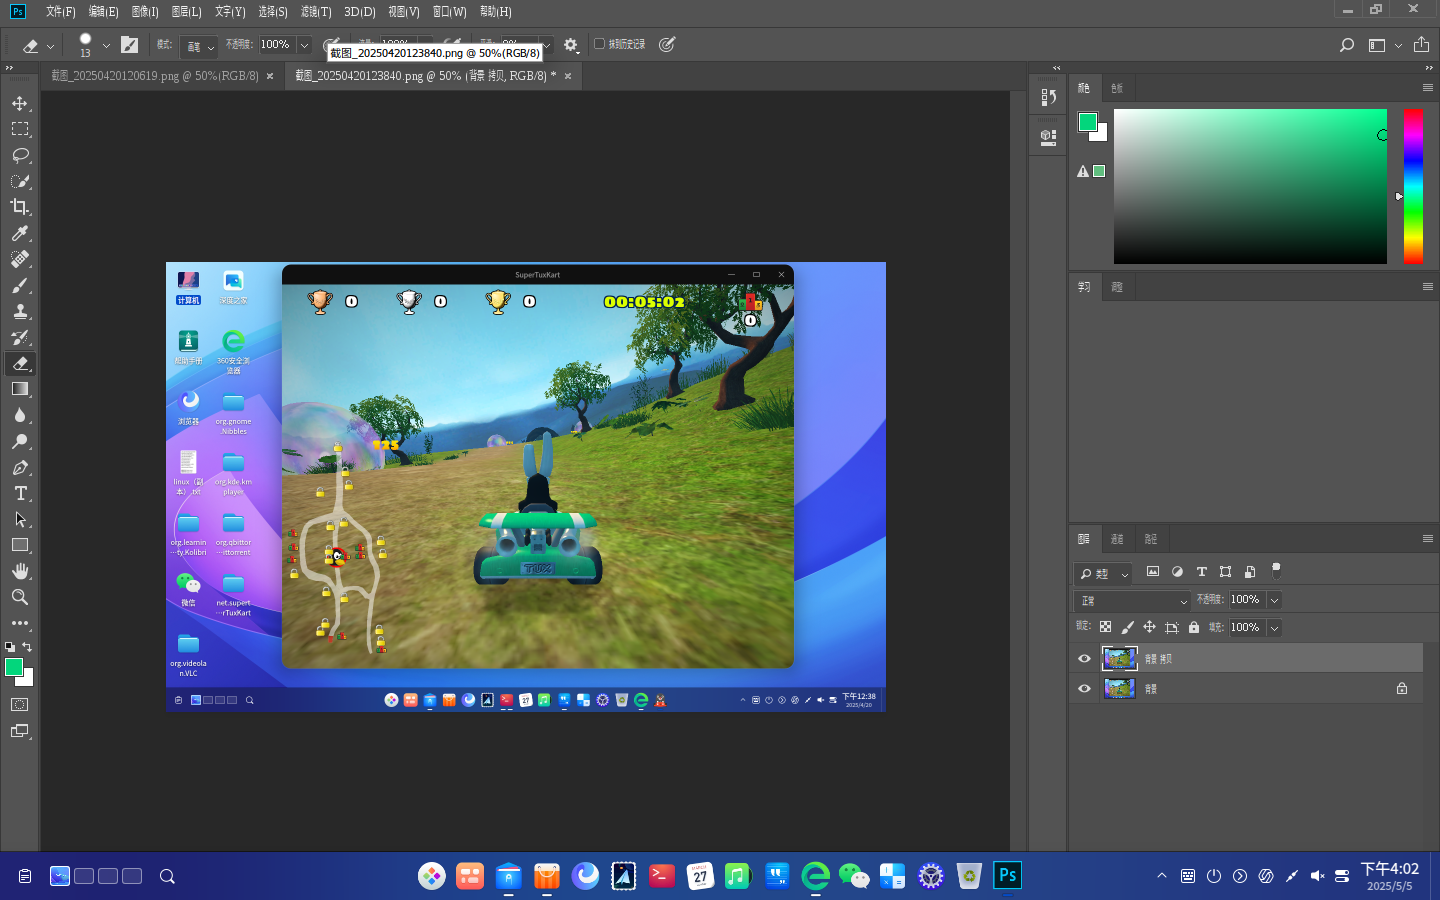The height and width of the screenshot is (900, 1440).
Task: Expand layer fill dropdown arrow
Action: pyautogui.click(x=1274, y=628)
